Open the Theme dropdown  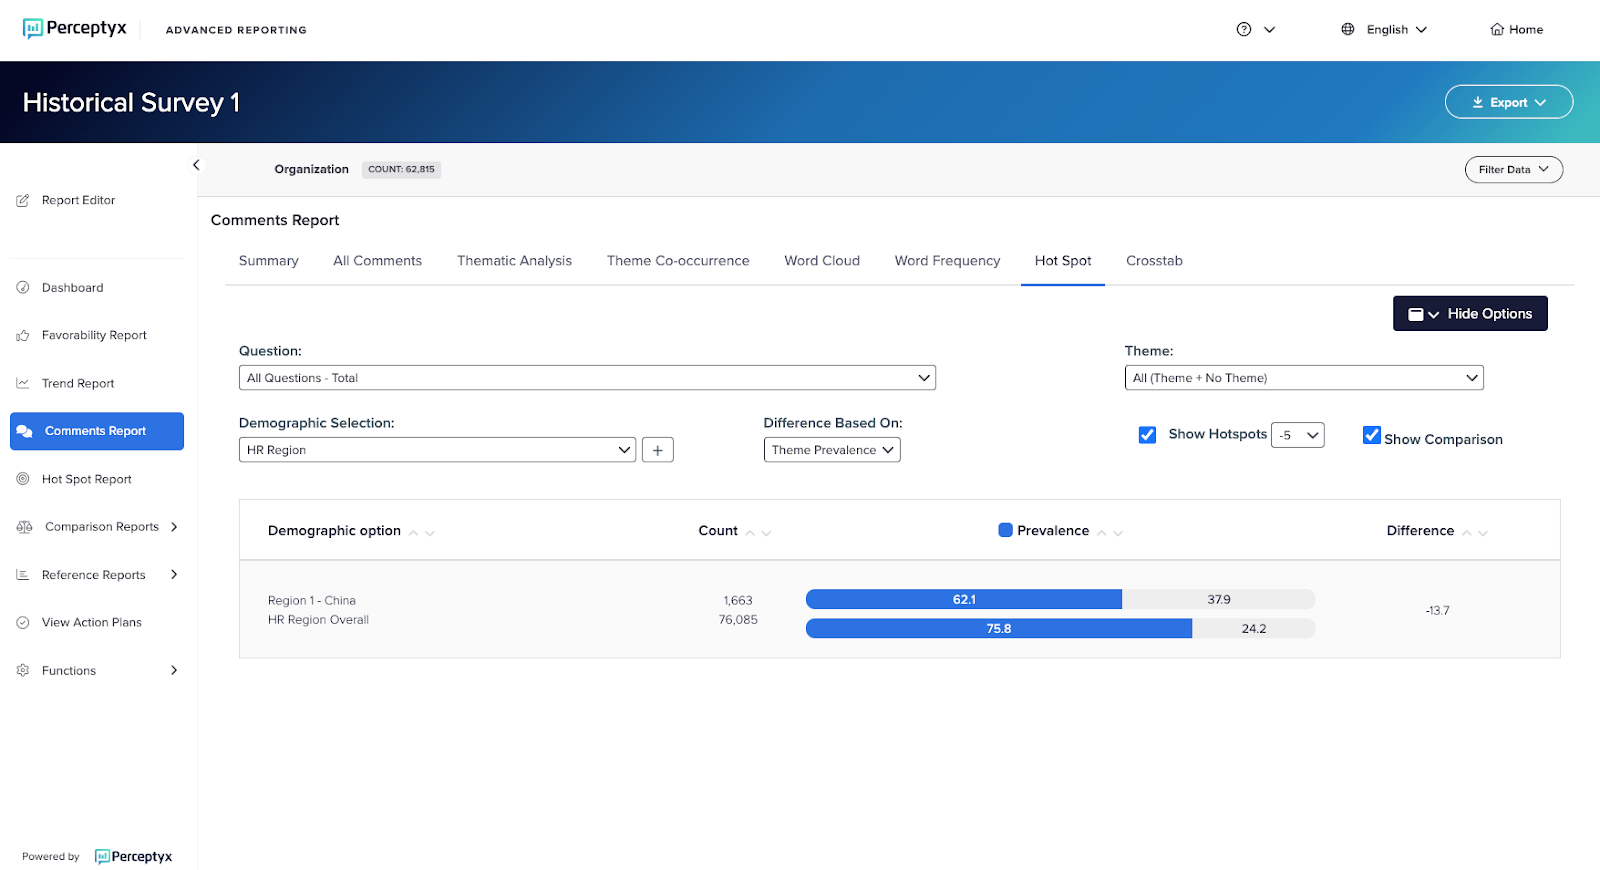1304,378
